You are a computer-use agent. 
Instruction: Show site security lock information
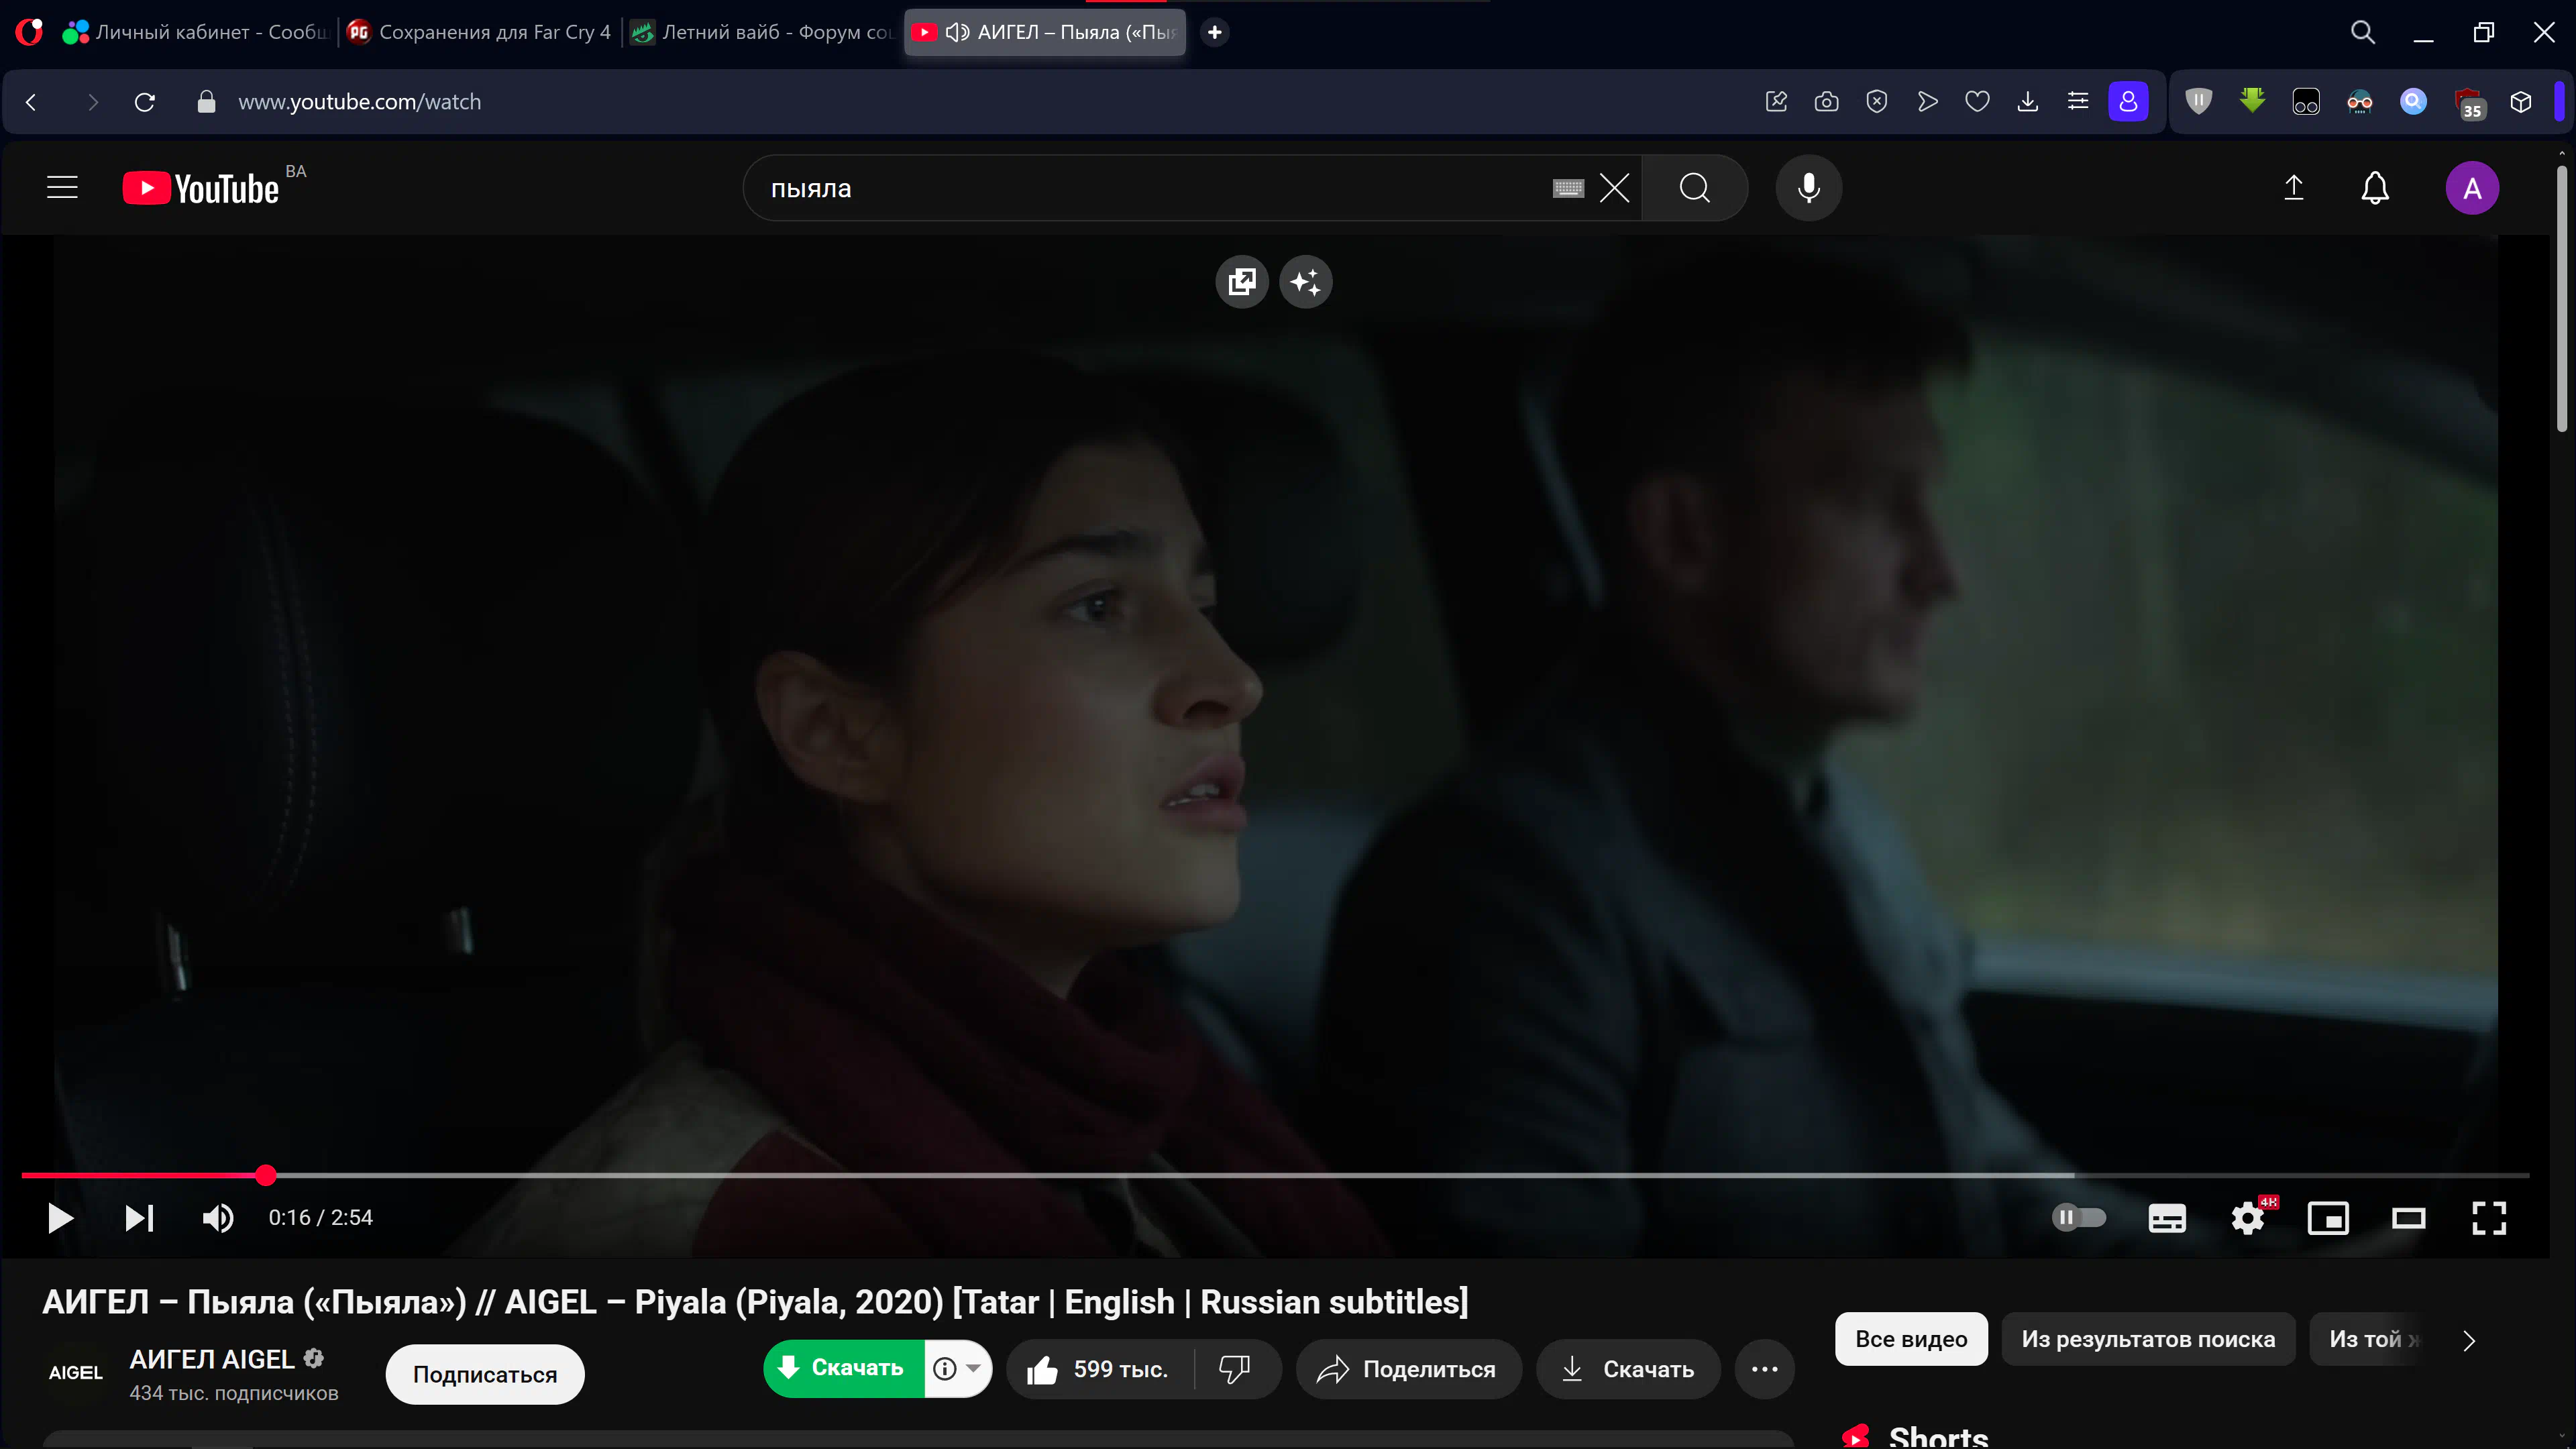206,102
